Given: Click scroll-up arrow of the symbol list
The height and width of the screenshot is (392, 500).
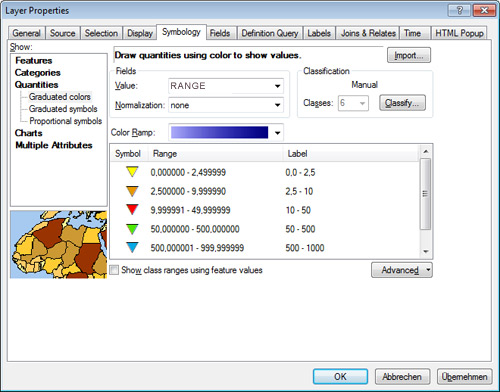Looking at the screenshot, I should coord(425,152).
